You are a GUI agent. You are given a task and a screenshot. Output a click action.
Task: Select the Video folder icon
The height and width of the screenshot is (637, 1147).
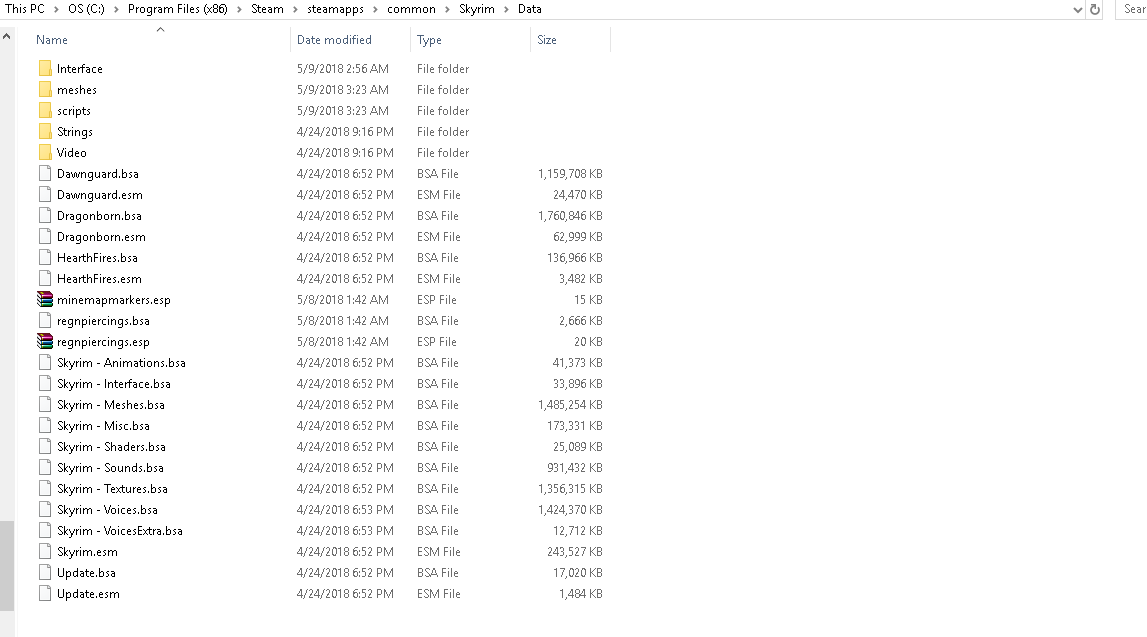(45, 153)
